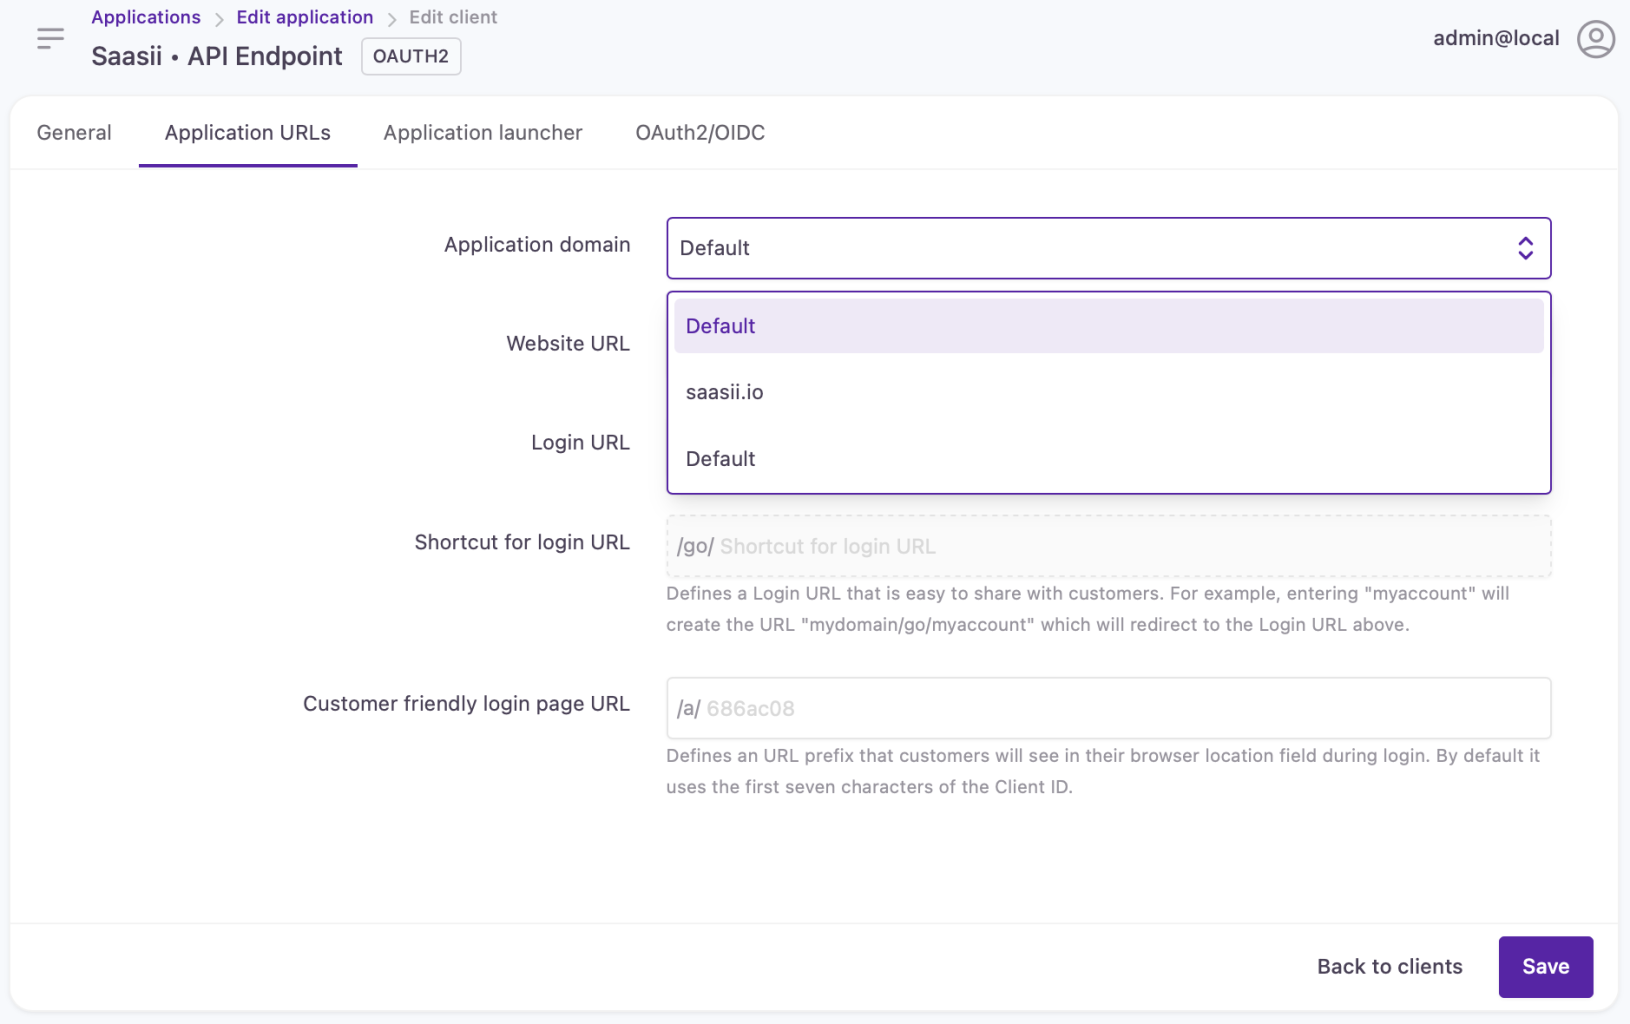Click the OAUTH2 badge
Image resolution: width=1630 pixels, height=1024 pixels.
[x=411, y=56]
